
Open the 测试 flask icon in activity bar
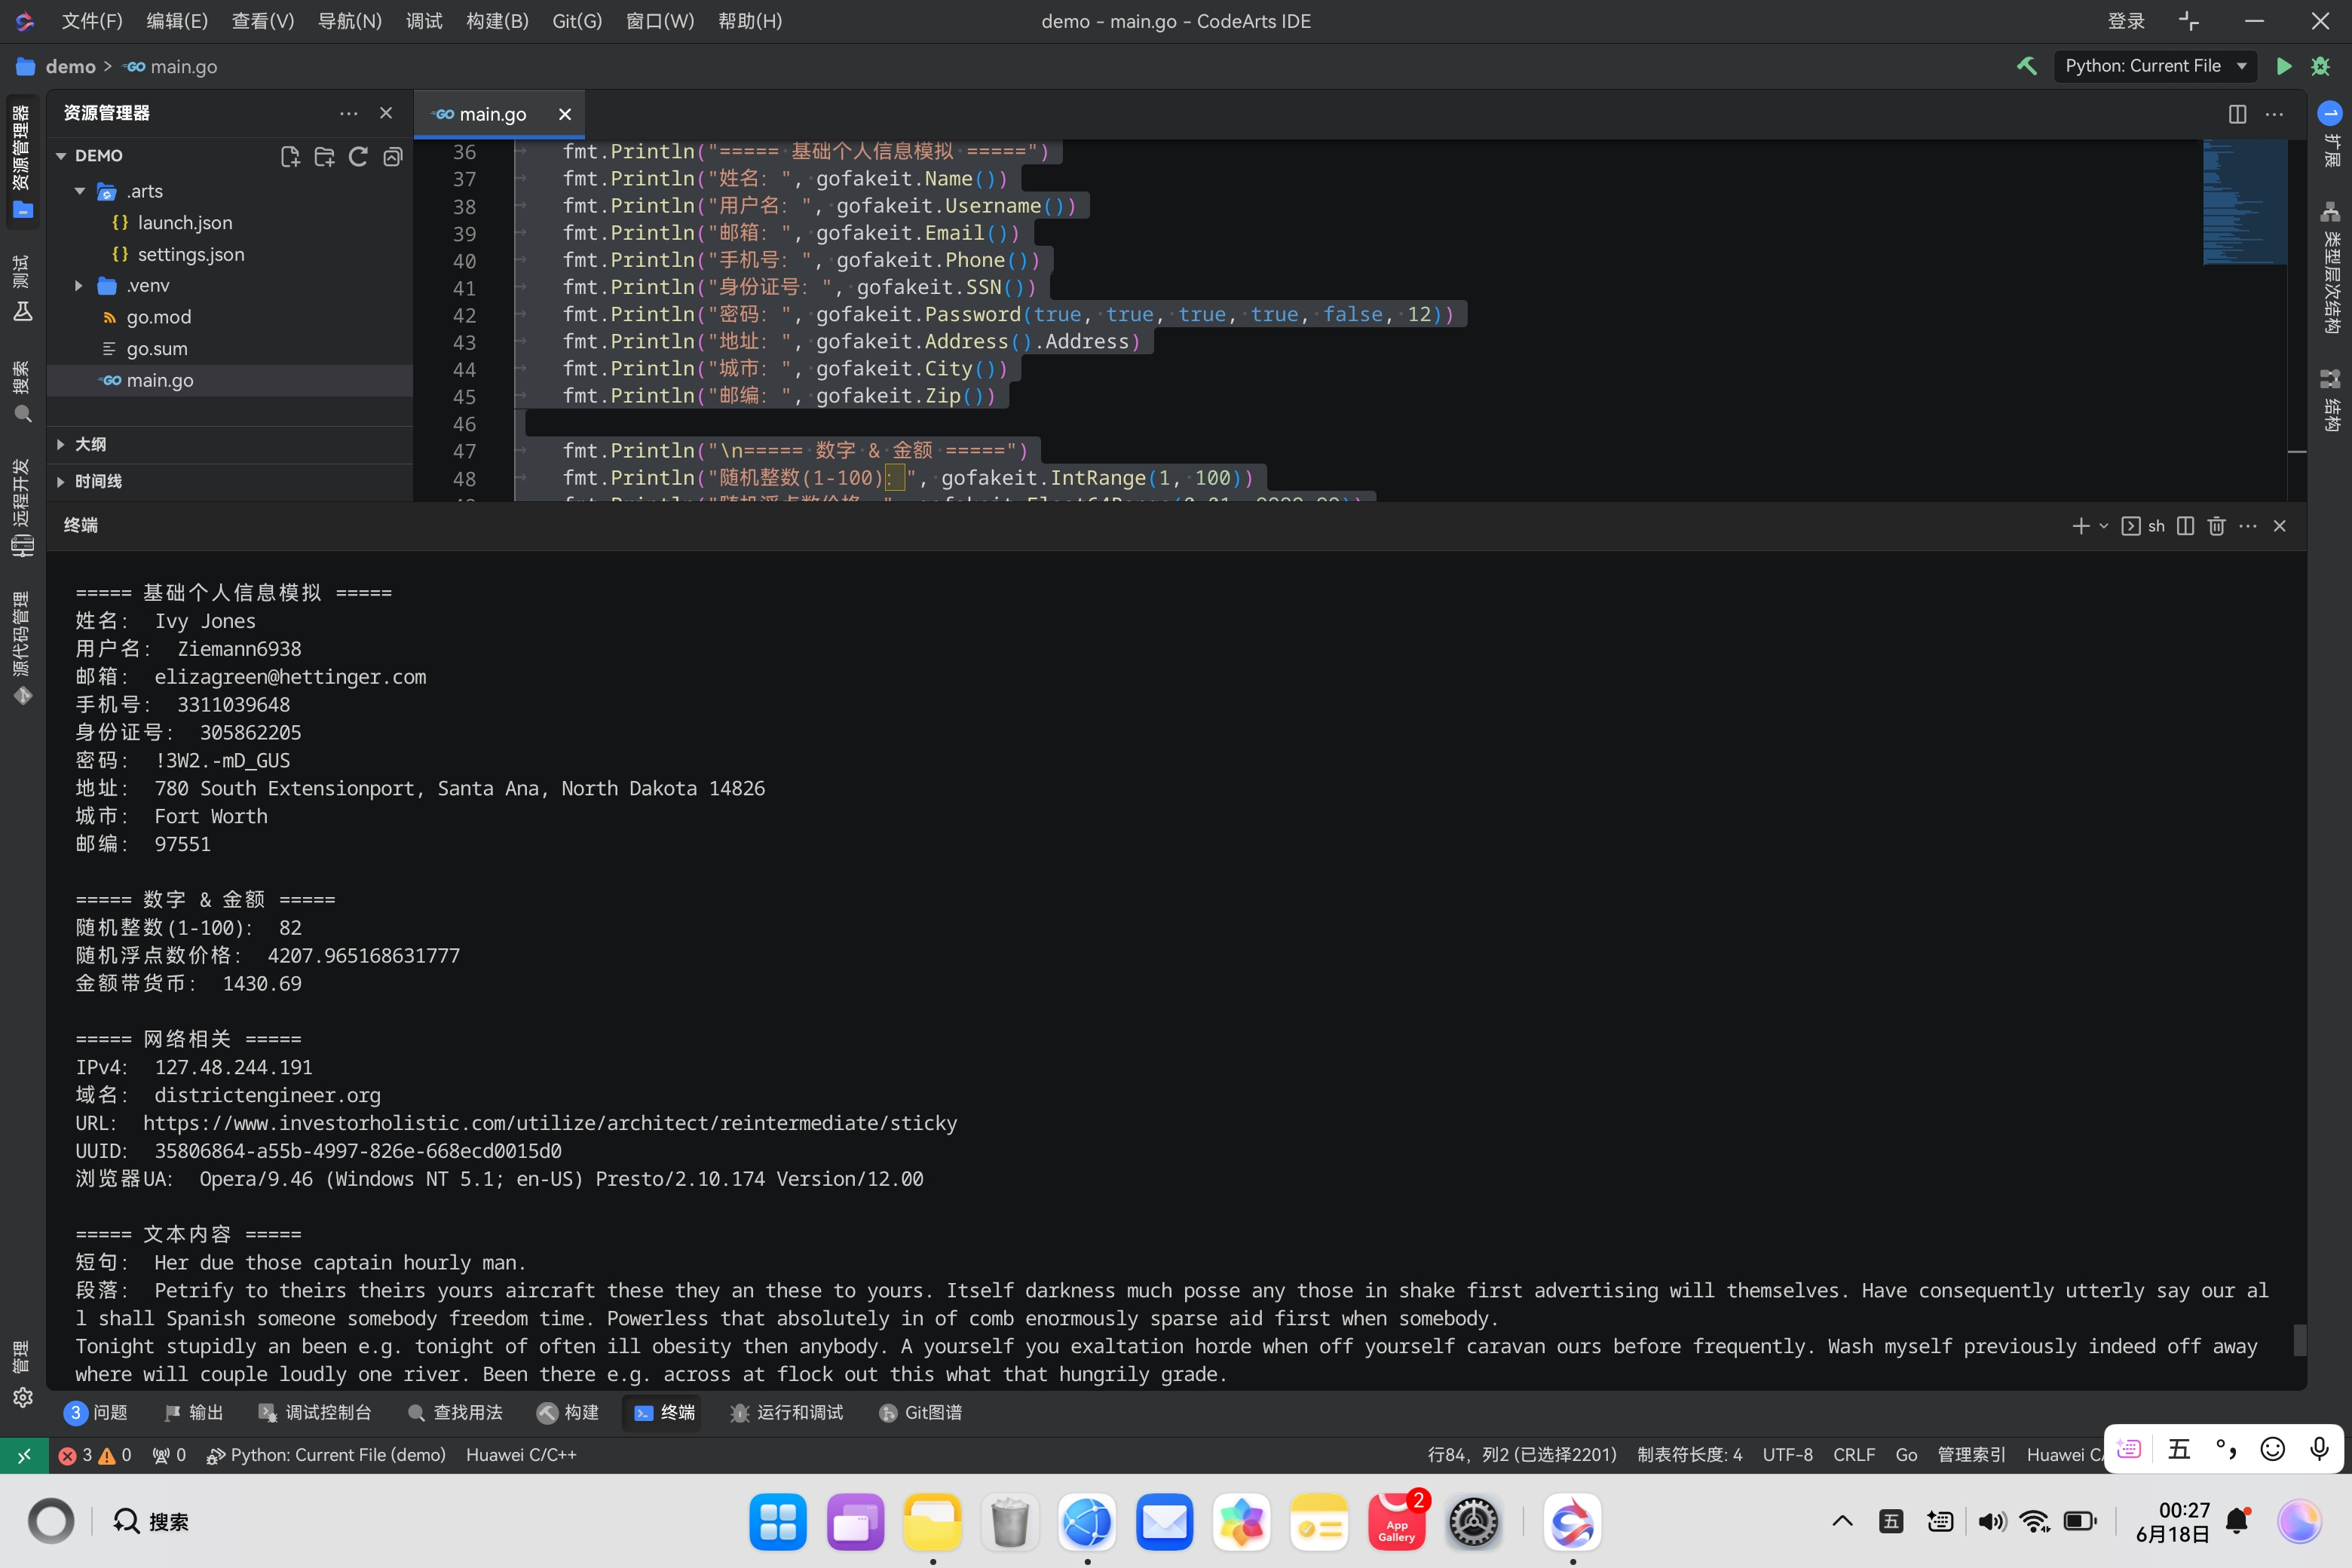click(22, 289)
